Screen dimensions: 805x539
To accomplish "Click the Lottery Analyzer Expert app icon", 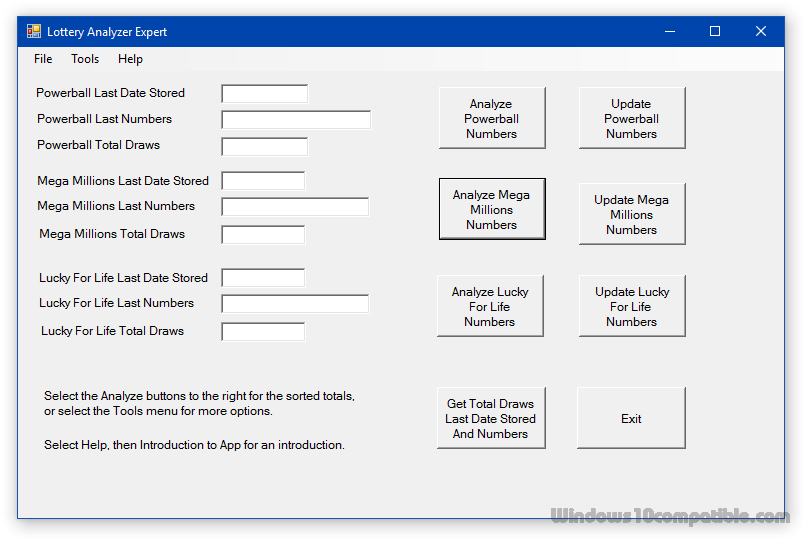I will click(x=34, y=31).
